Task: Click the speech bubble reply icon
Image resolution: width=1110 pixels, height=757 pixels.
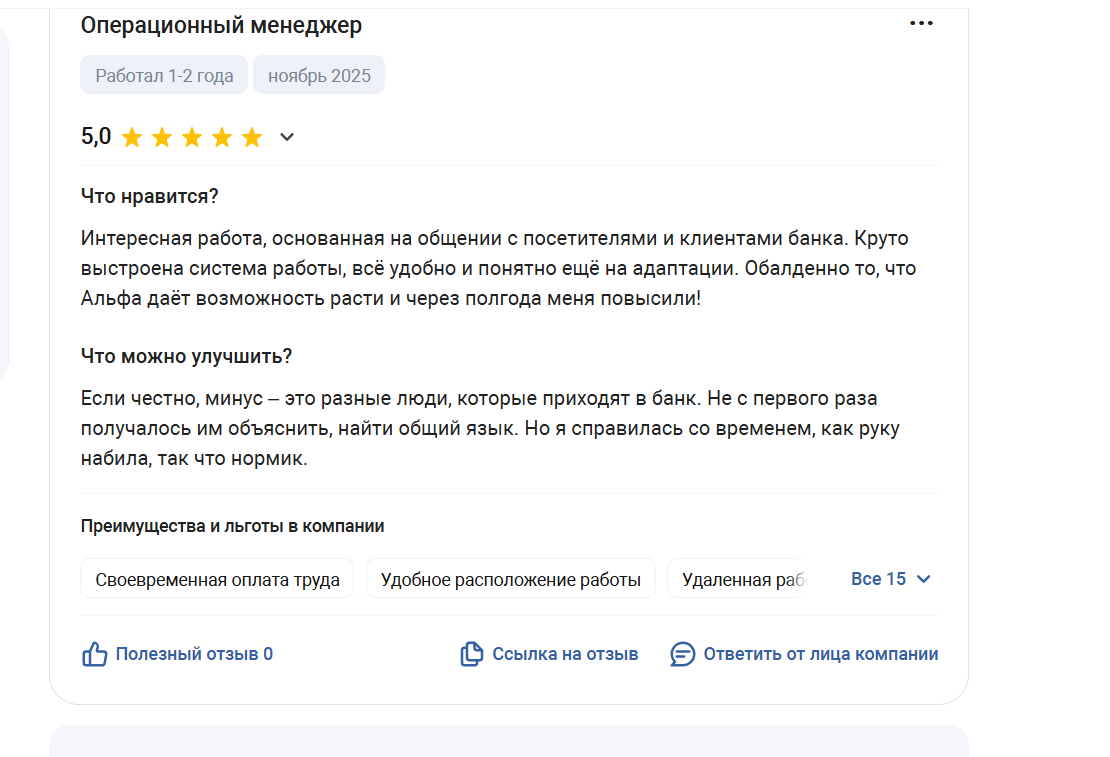Action: (682, 654)
